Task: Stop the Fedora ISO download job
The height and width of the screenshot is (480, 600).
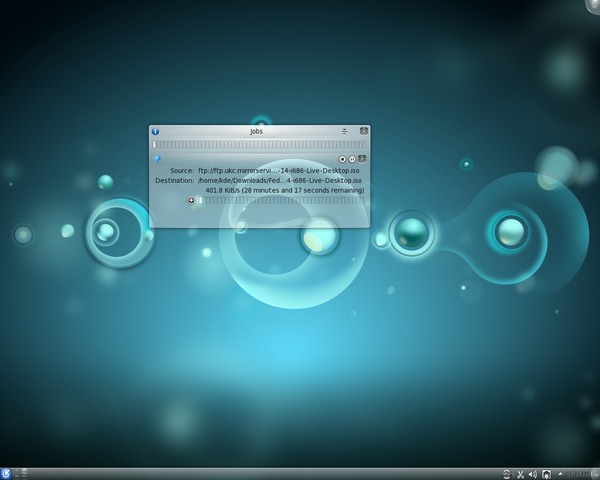Action: [x=342, y=159]
